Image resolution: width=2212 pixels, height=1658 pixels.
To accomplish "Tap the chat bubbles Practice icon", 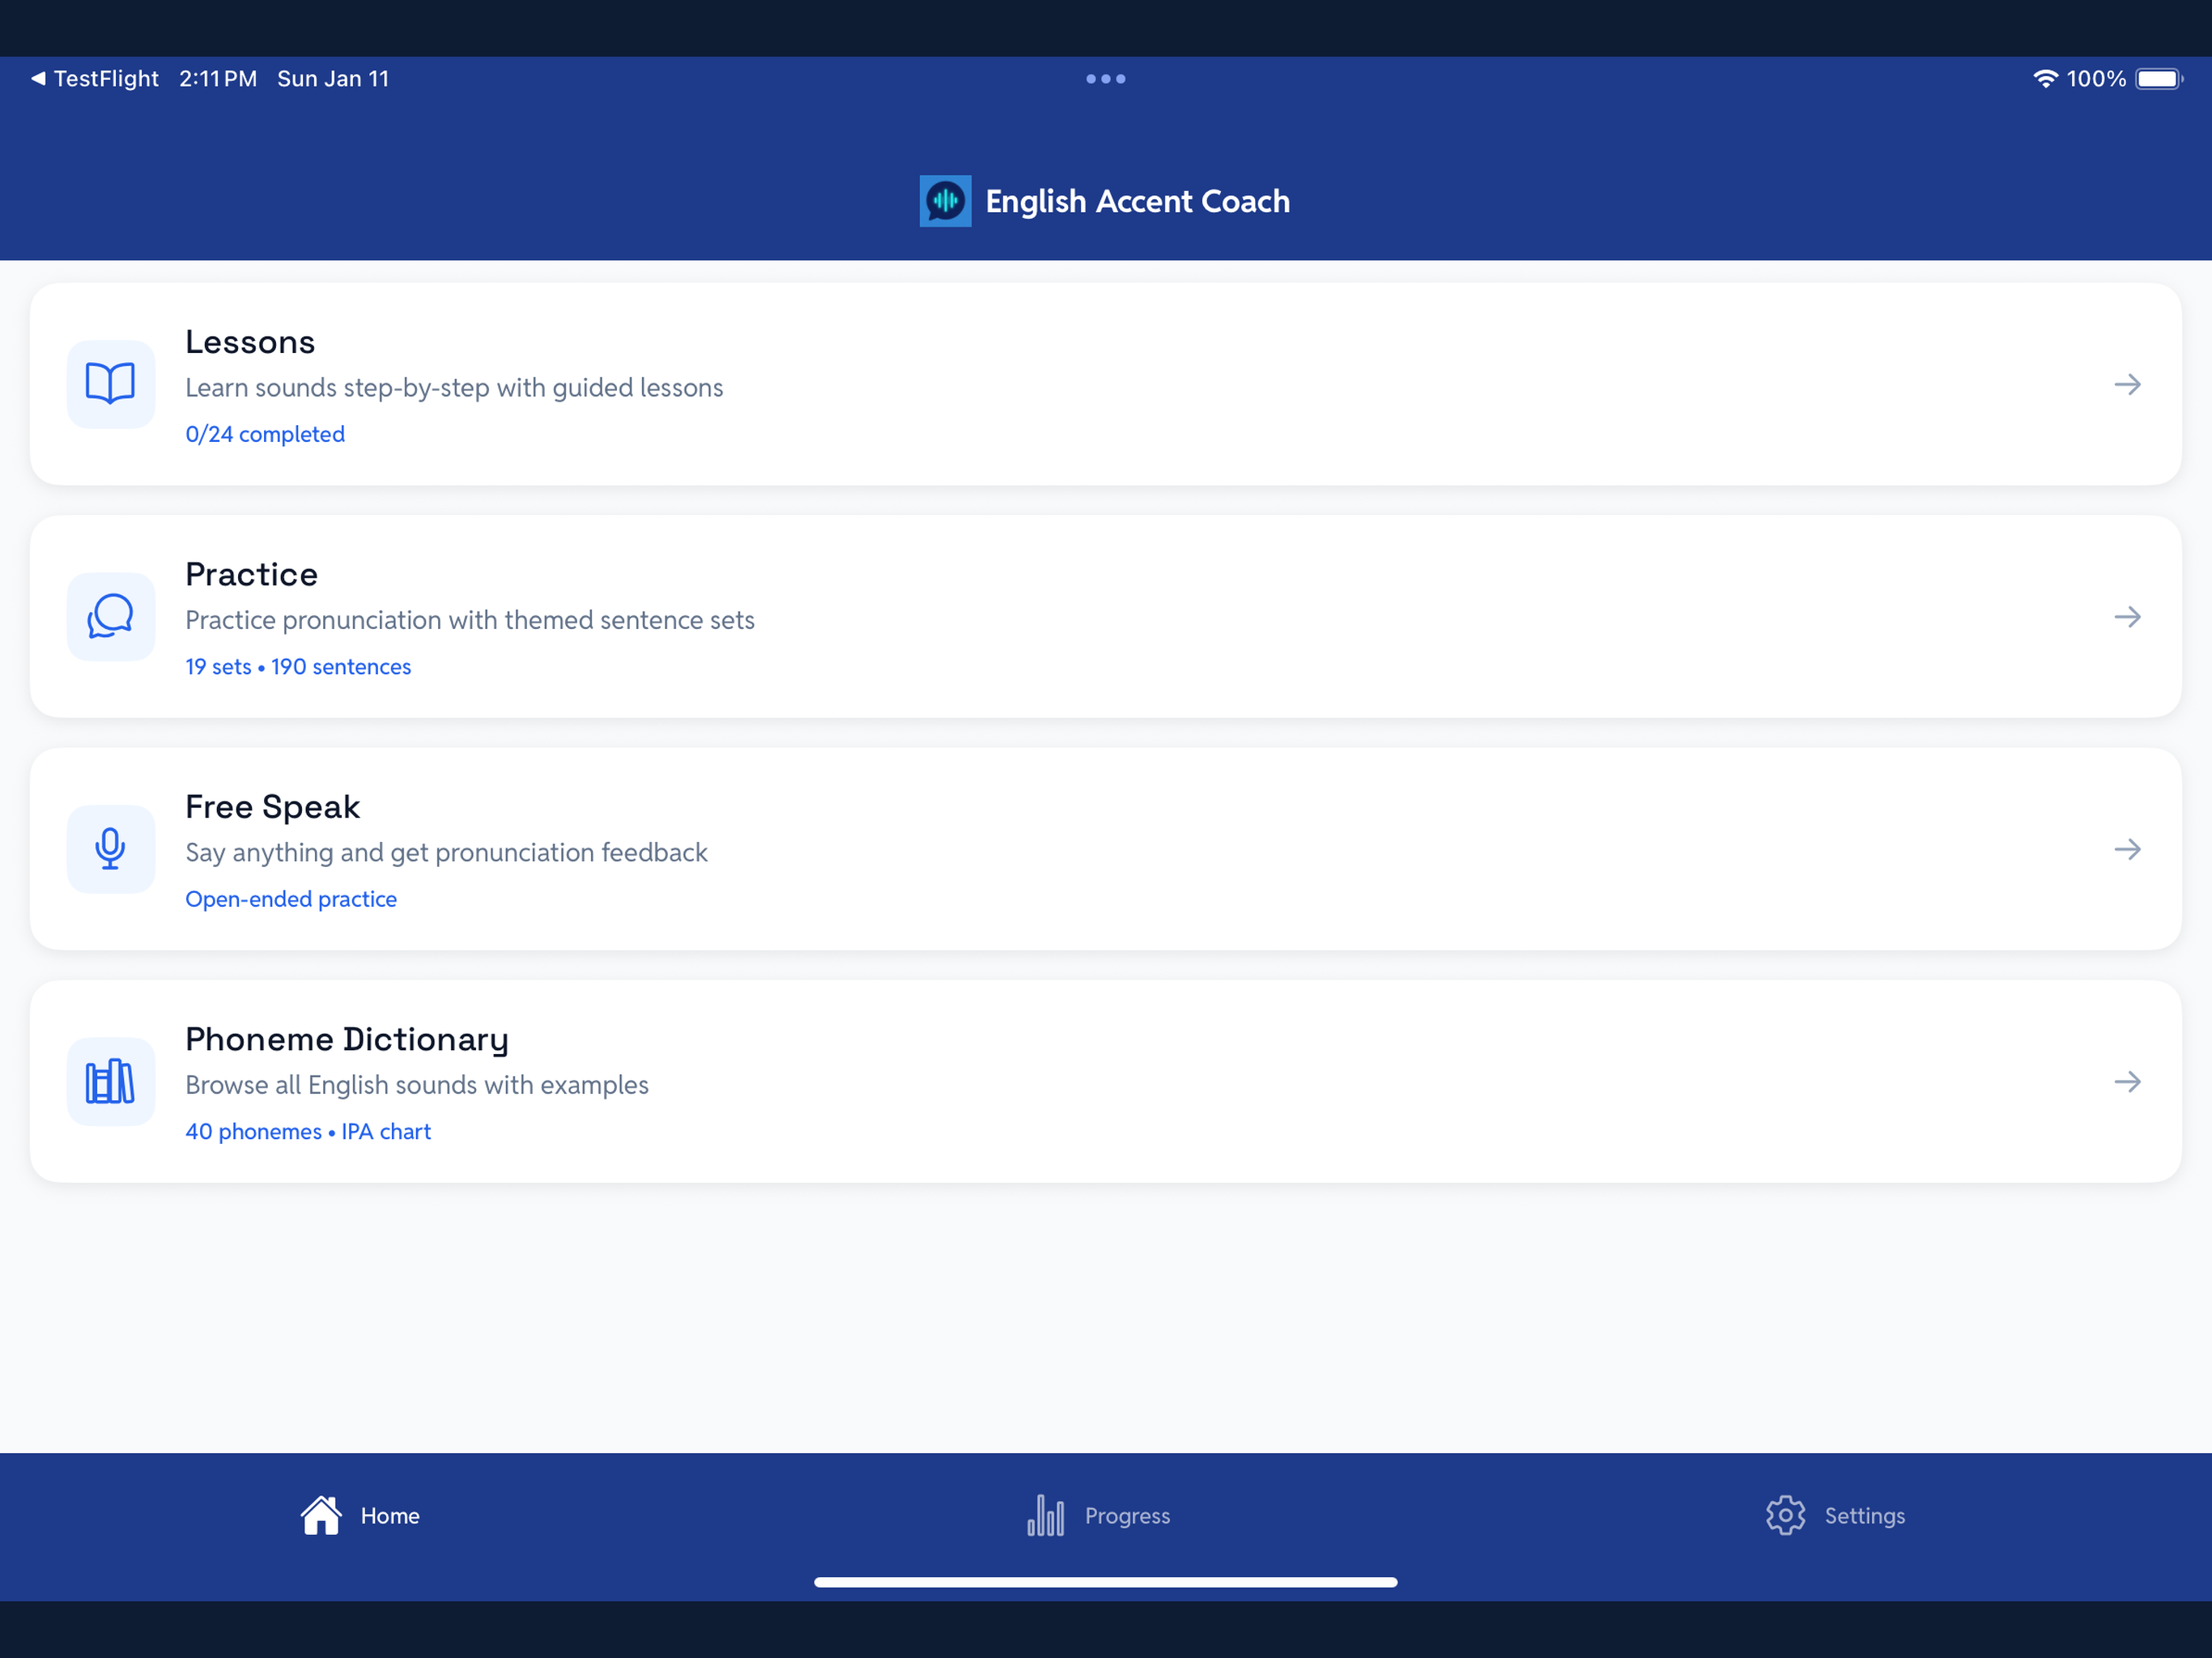I will point(110,616).
